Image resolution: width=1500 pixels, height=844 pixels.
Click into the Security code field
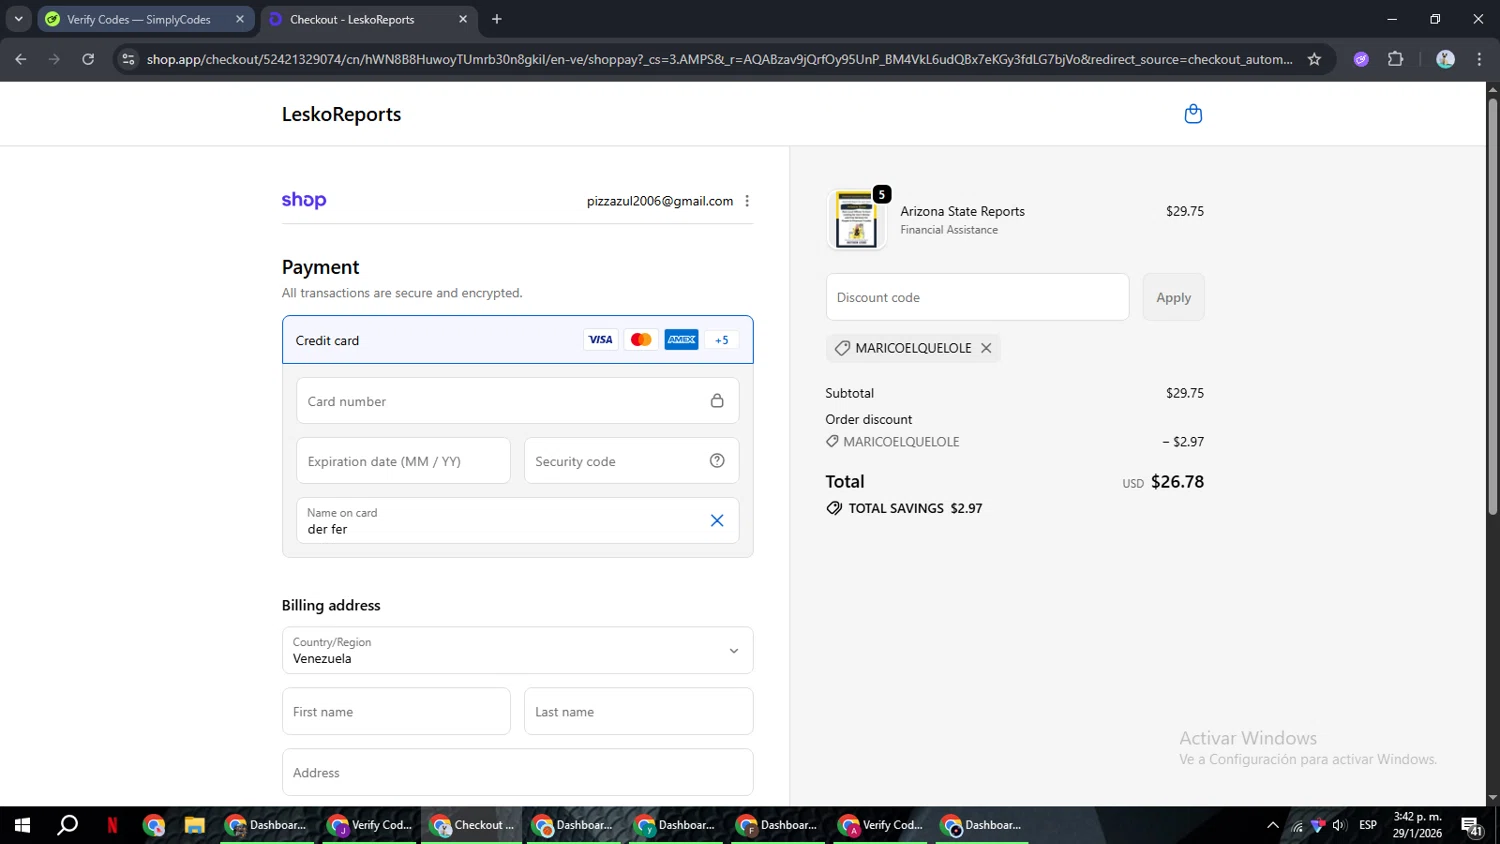(631, 461)
